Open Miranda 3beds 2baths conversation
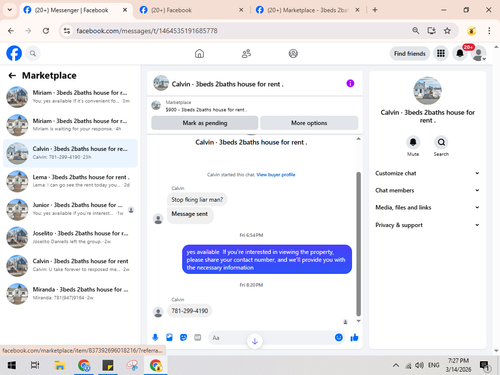This screenshot has width=500, height=375. click(x=70, y=294)
